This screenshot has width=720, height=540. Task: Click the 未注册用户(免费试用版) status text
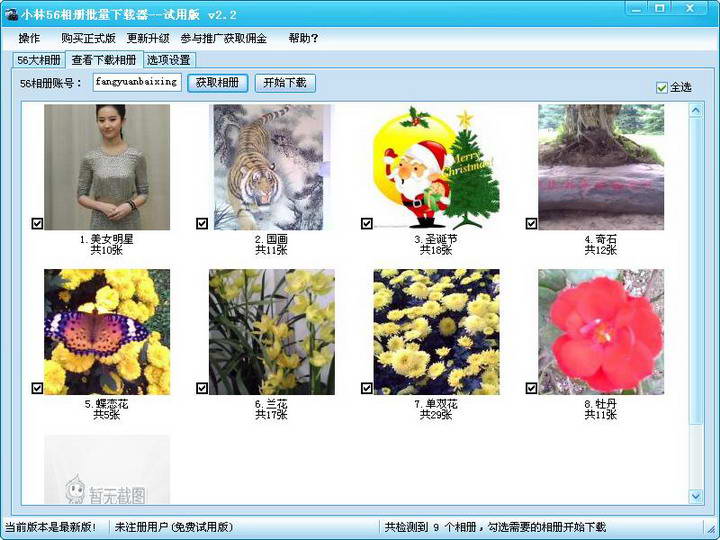pos(174,527)
